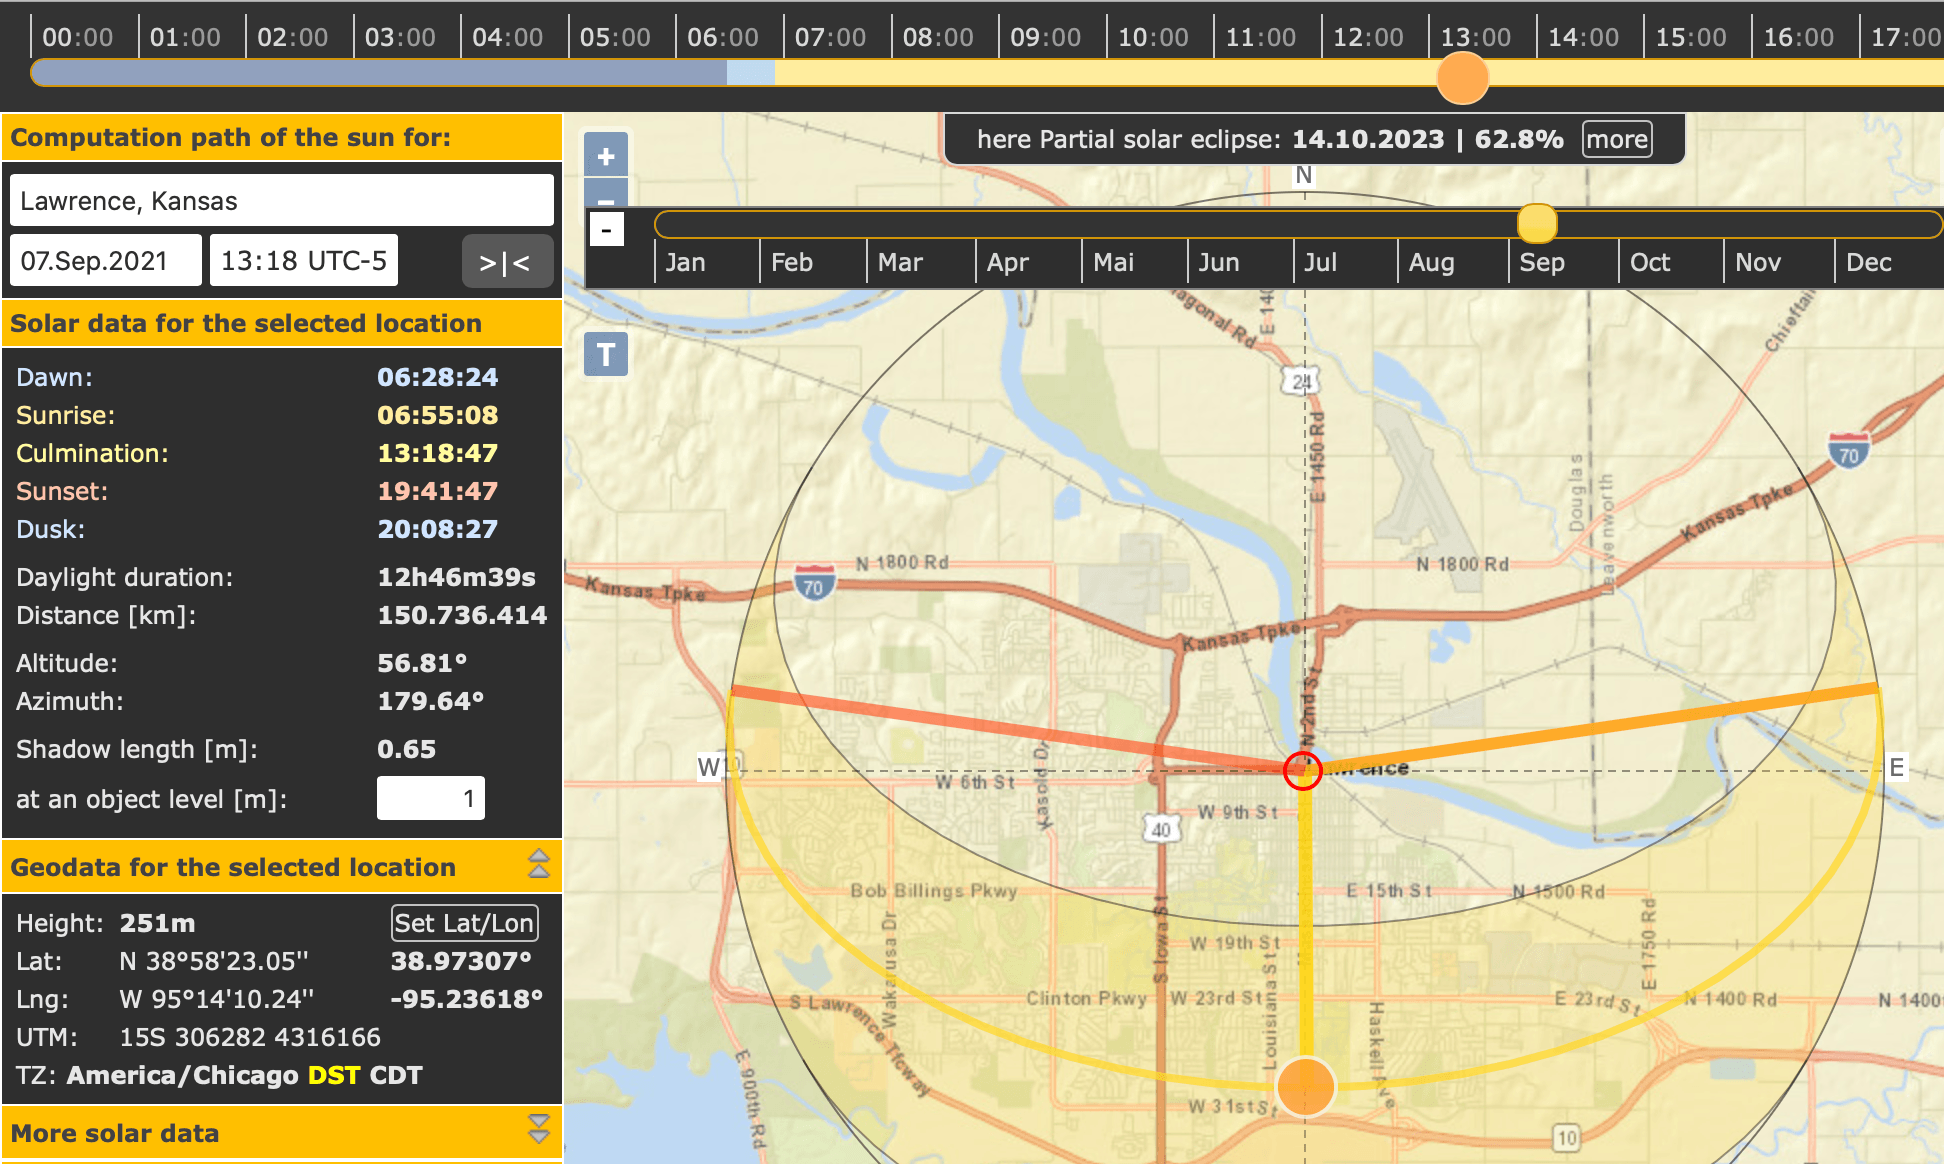The height and width of the screenshot is (1164, 1944).
Task: Click the Culmination time 13:18:47
Action: pos(438,453)
